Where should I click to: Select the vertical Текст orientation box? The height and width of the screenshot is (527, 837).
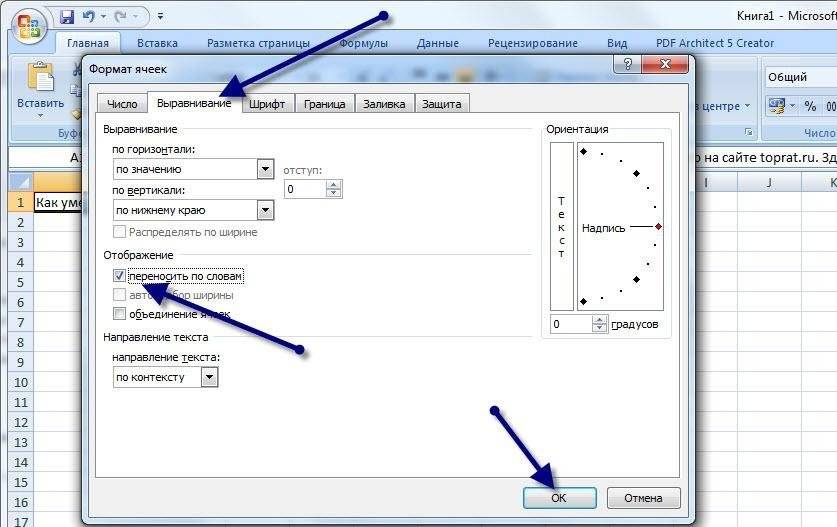coord(561,226)
